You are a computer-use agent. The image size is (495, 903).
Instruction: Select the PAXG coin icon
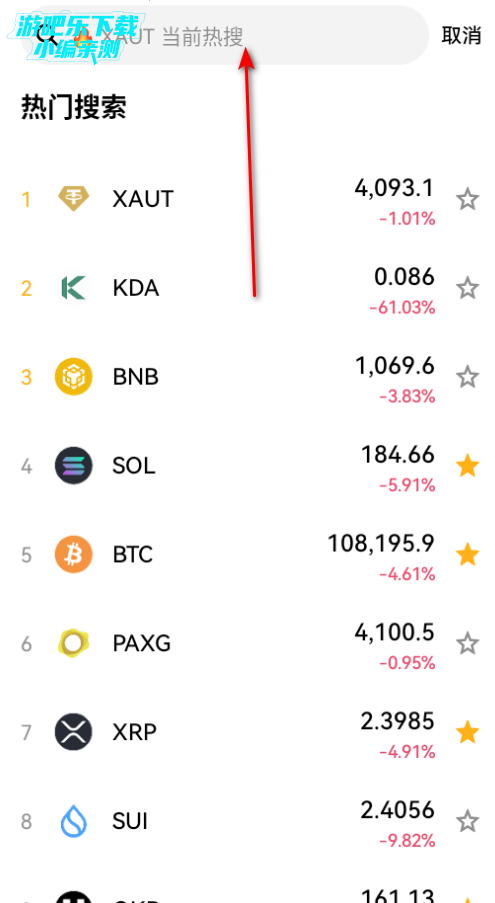coord(74,643)
